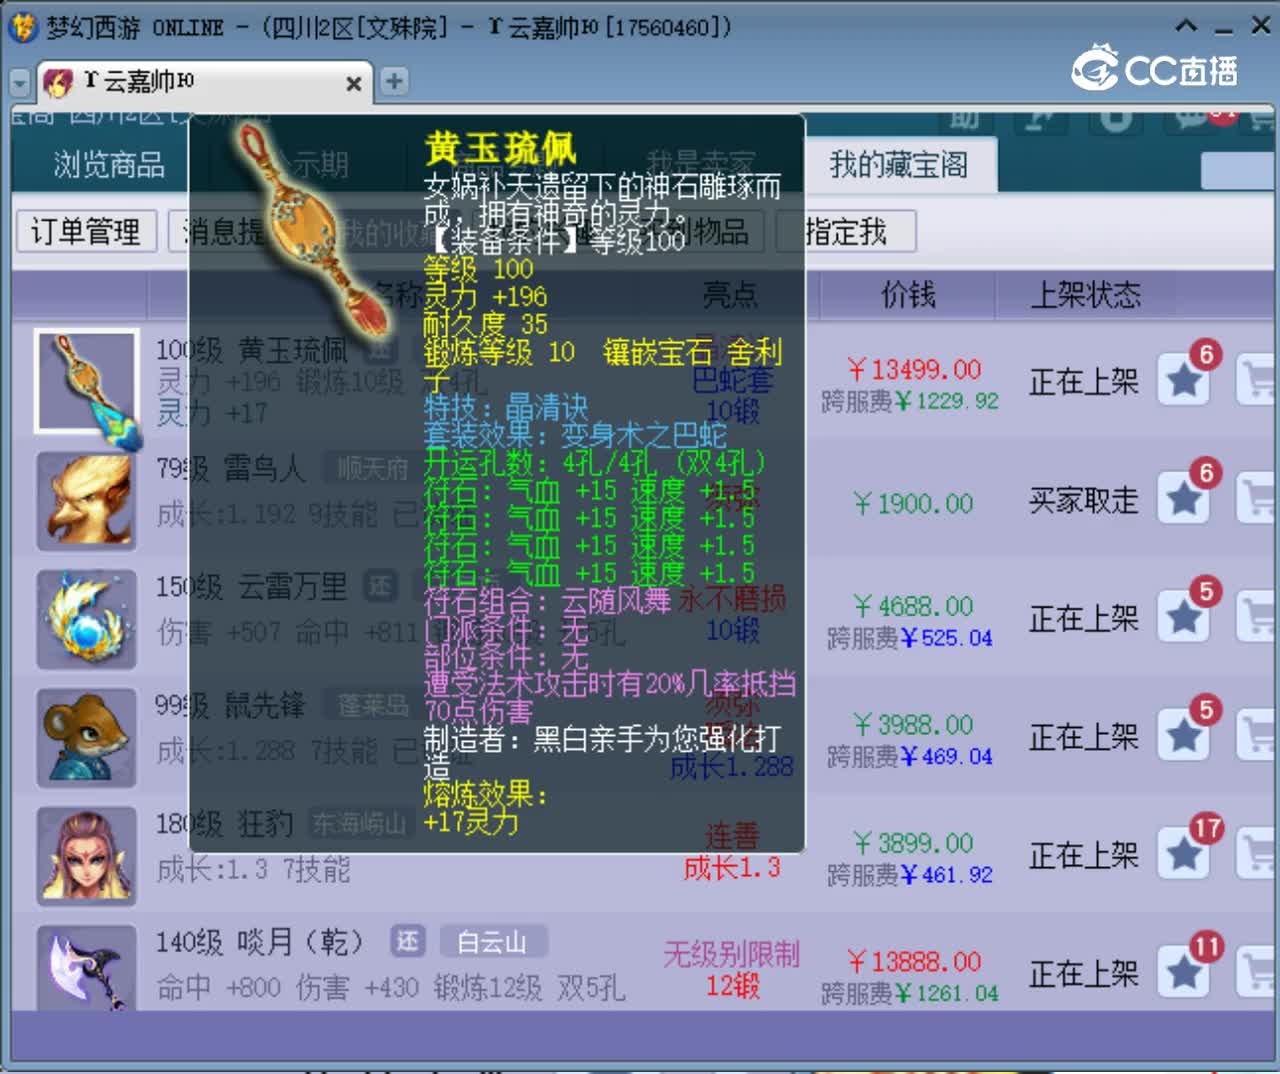Click the 成长1.3 highlight text

pyautogui.click(x=732, y=867)
